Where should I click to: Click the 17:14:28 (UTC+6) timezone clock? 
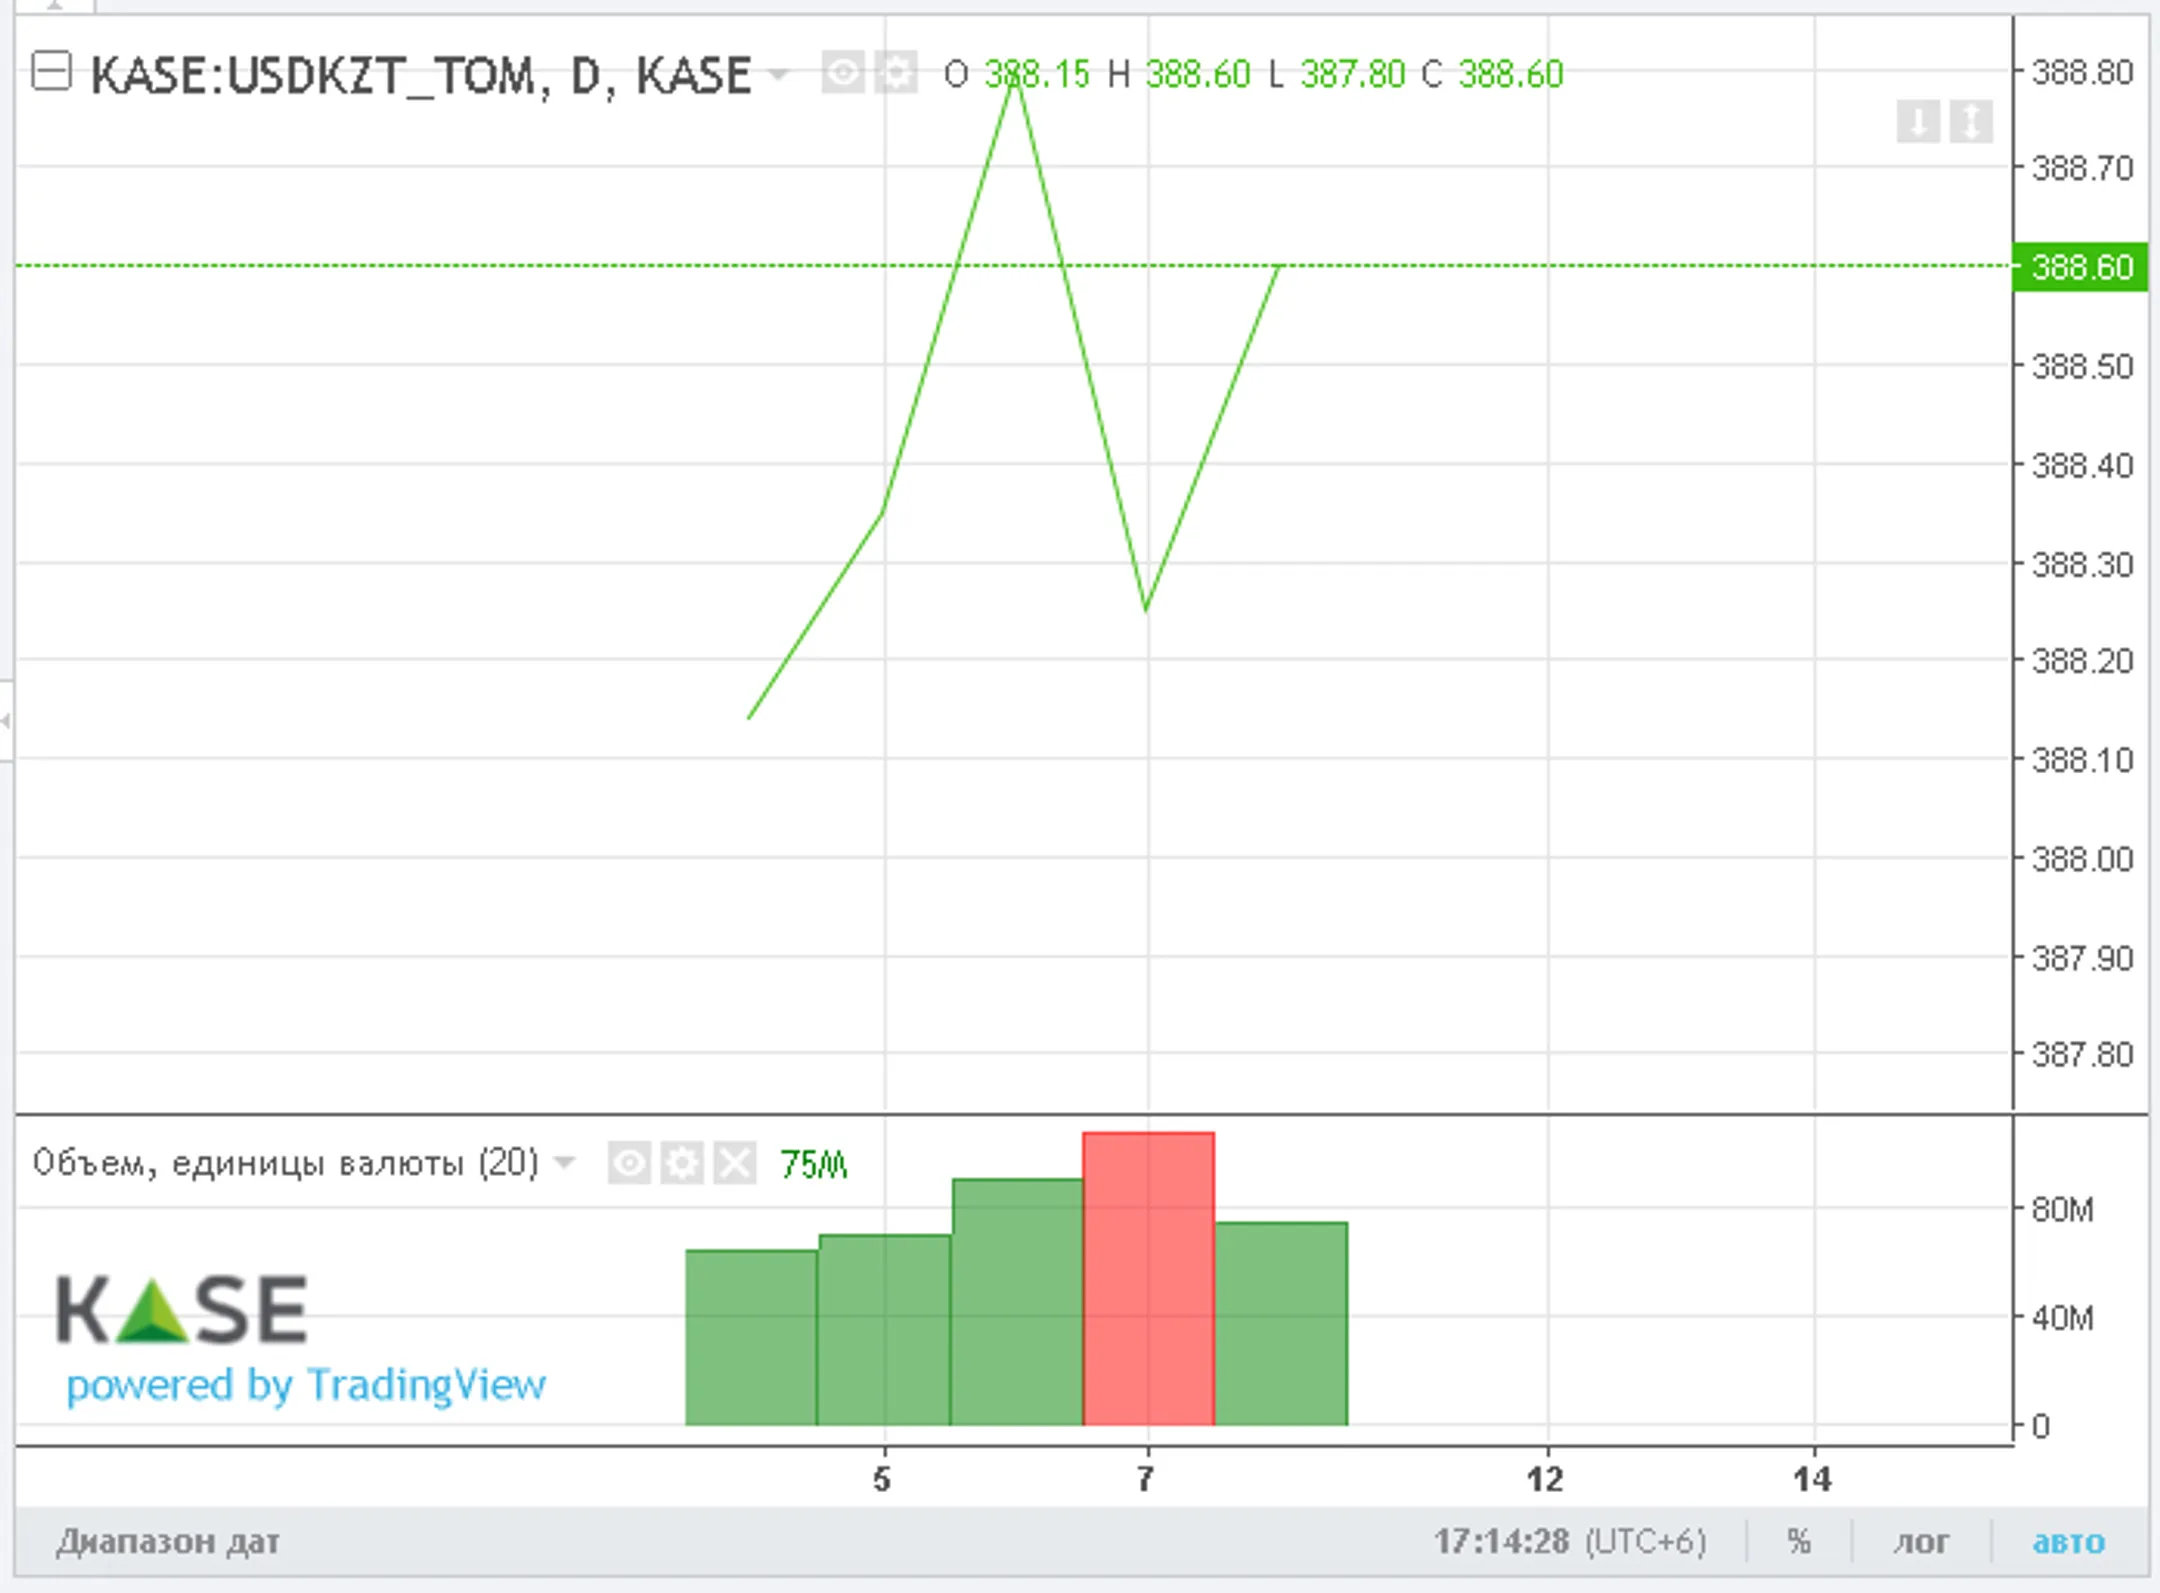(1569, 1541)
